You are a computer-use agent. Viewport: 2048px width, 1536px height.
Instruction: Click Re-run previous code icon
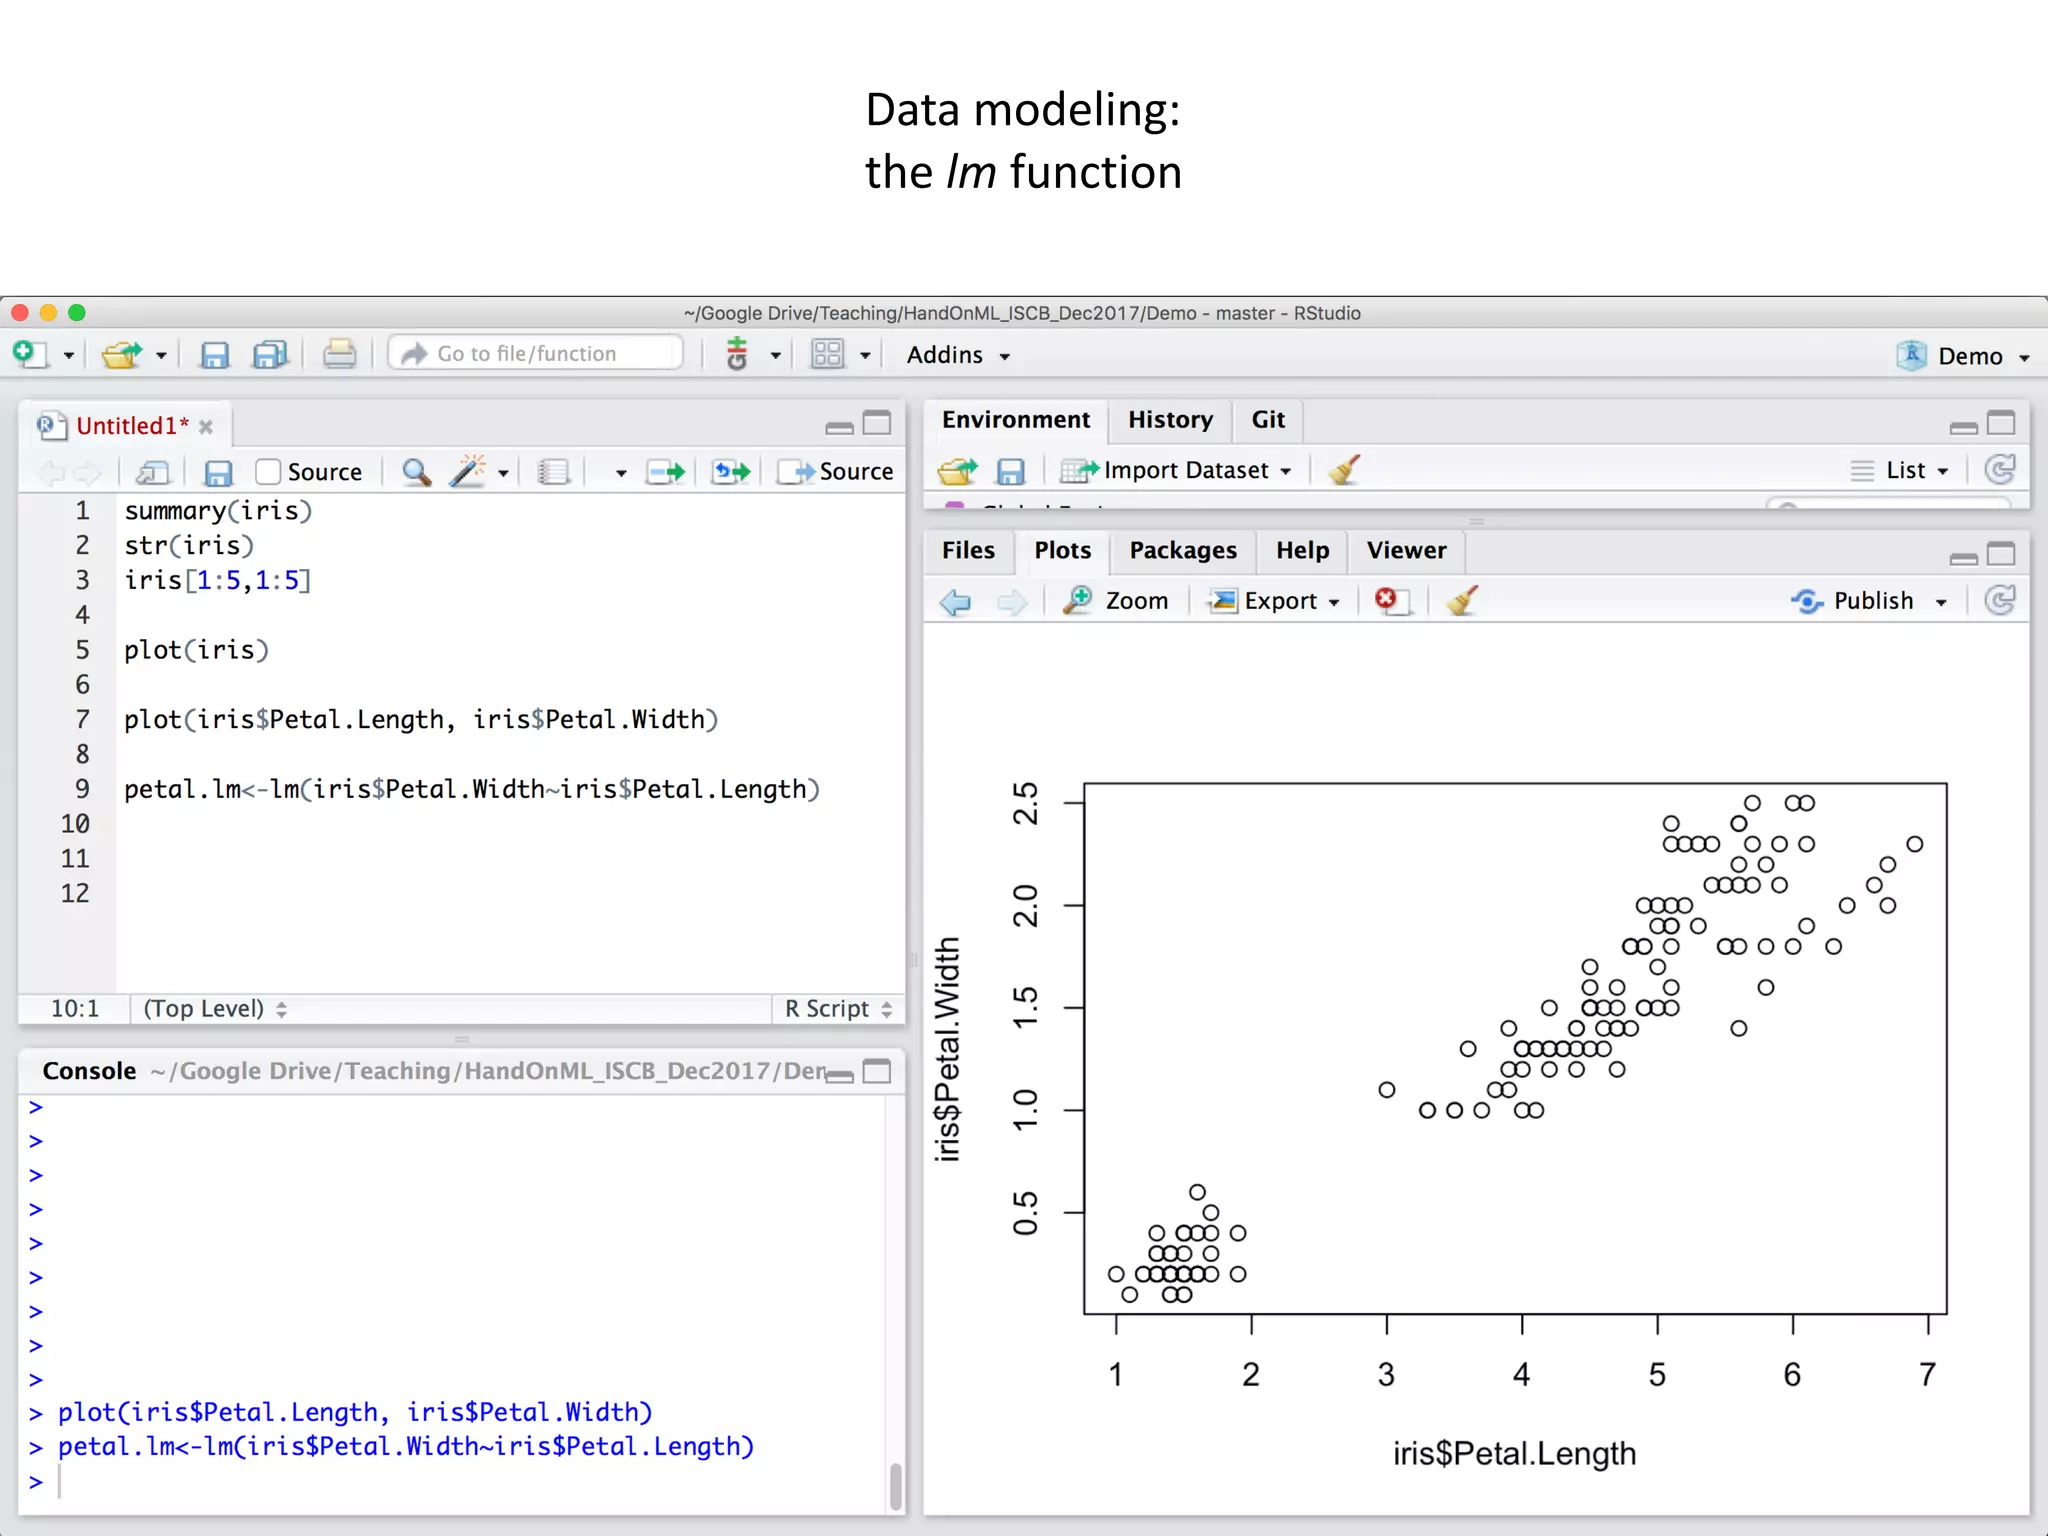click(x=731, y=472)
